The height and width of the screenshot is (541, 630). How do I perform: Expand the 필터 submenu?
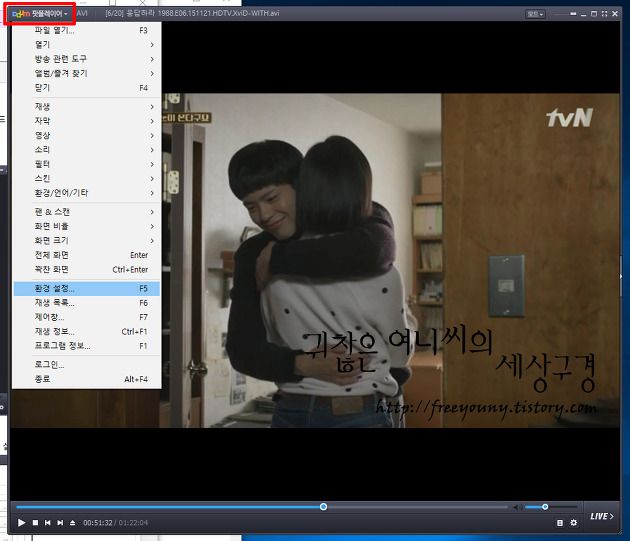click(87, 164)
